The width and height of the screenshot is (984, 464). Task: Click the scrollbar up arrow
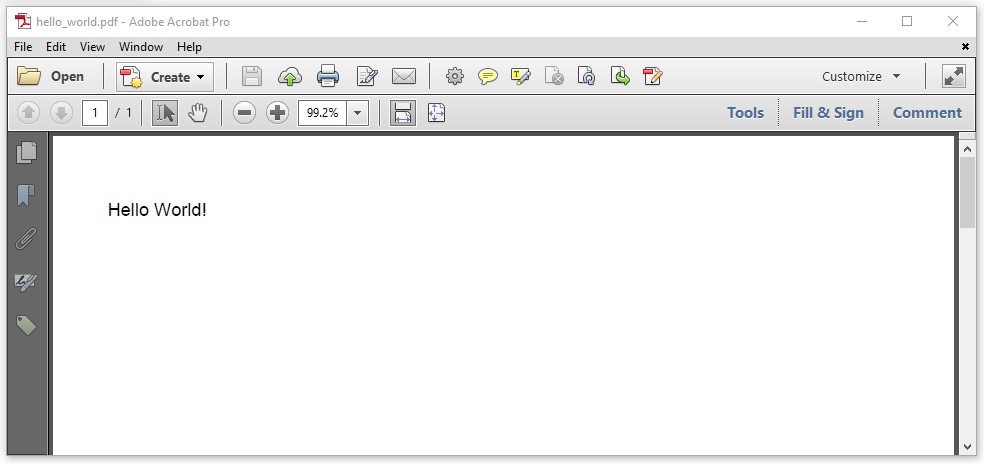point(967,149)
